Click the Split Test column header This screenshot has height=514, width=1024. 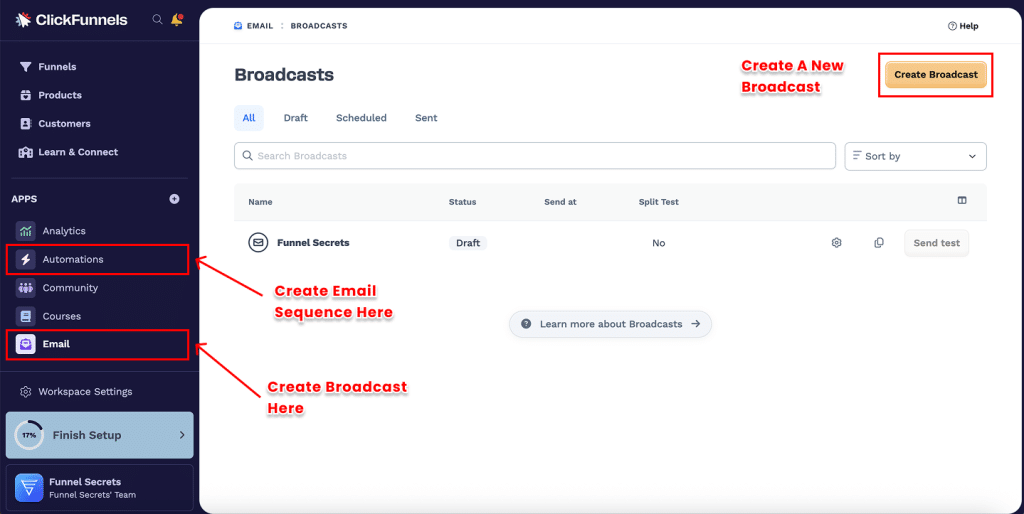click(658, 202)
